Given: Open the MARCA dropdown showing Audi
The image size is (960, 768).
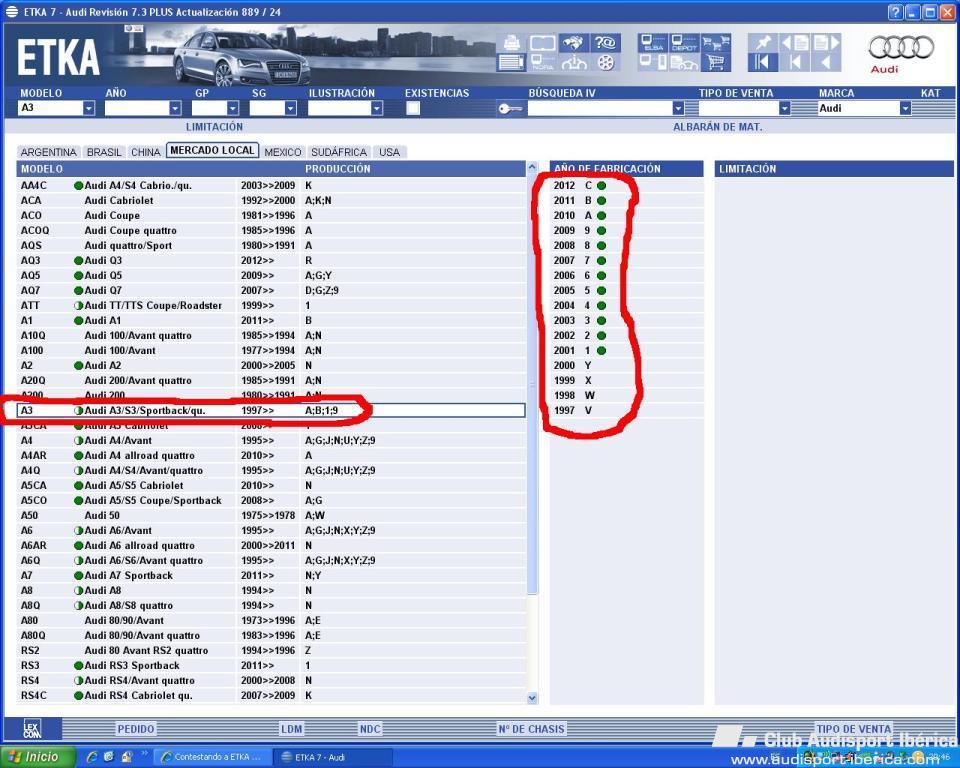Looking at the screenshot, I should tap(905, 108).
